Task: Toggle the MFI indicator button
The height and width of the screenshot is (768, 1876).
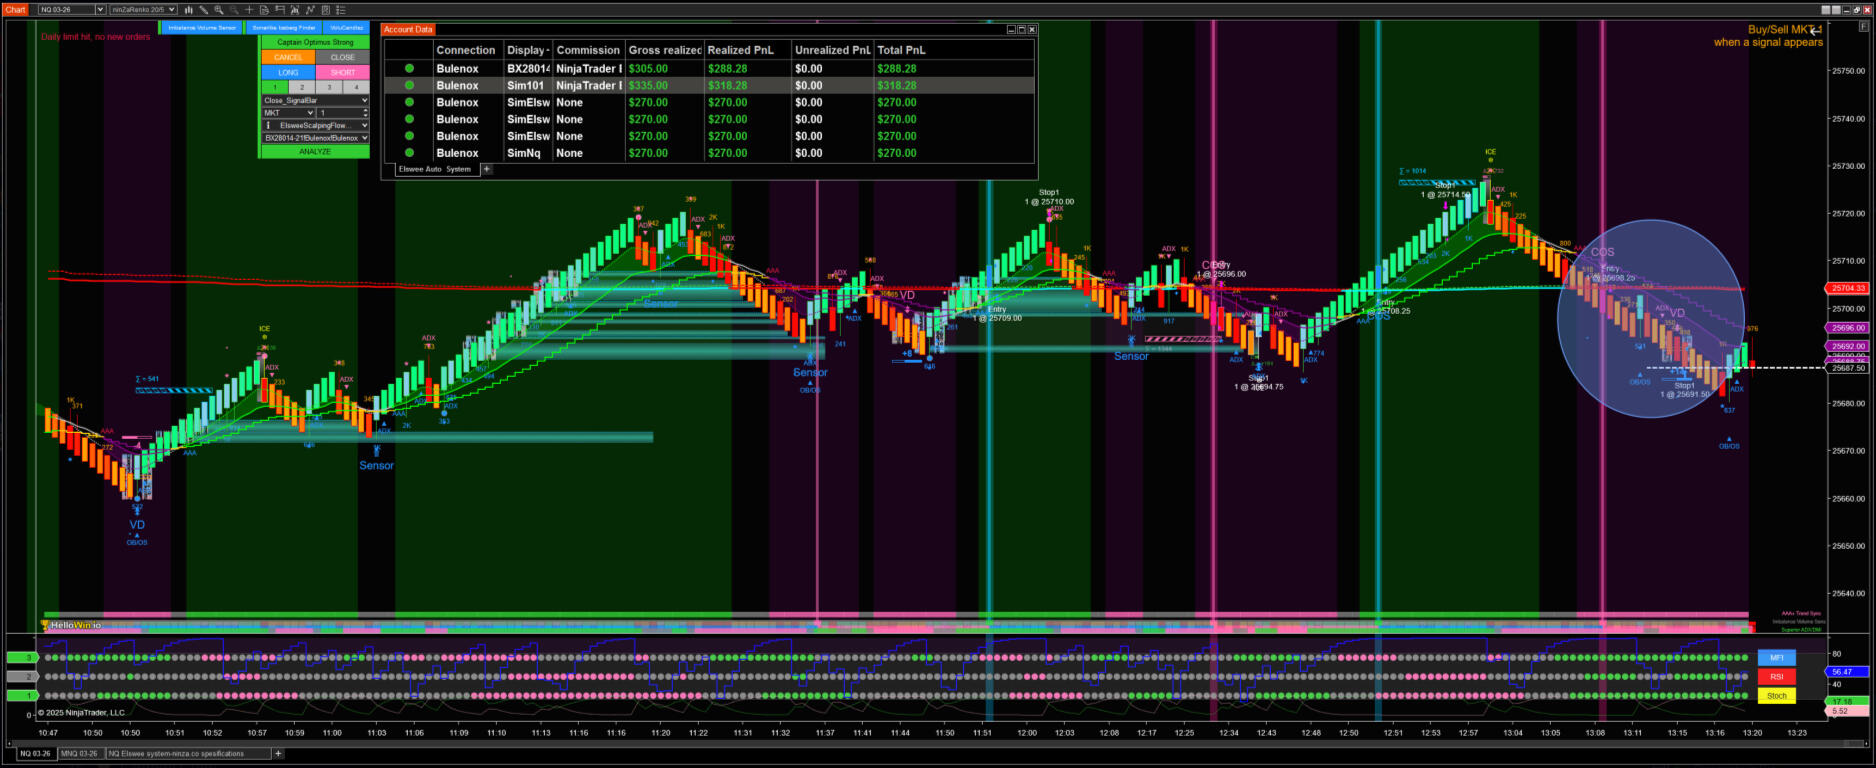Action: (1776, 657)
